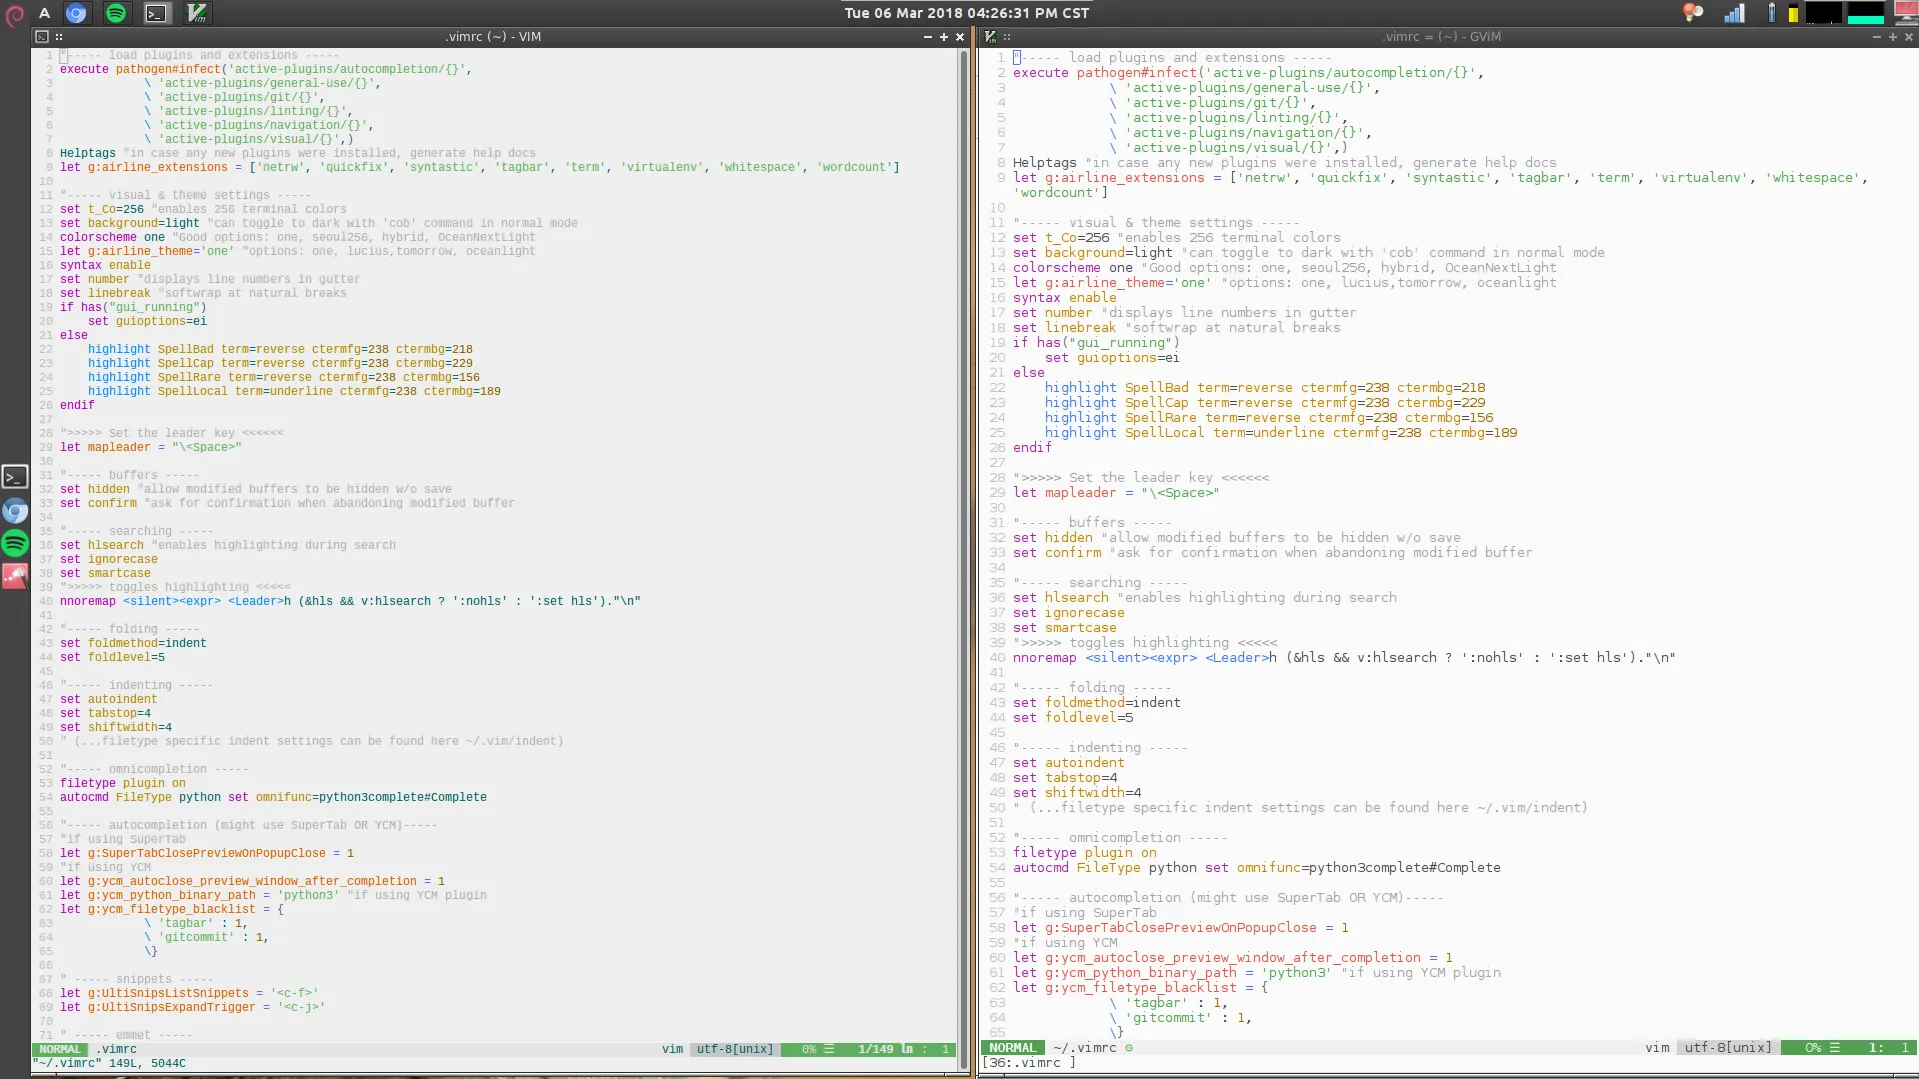1919x1079 pixels.
Task: Click 'let mapleader' line in GVIM window
Action: click(1116, 492)
